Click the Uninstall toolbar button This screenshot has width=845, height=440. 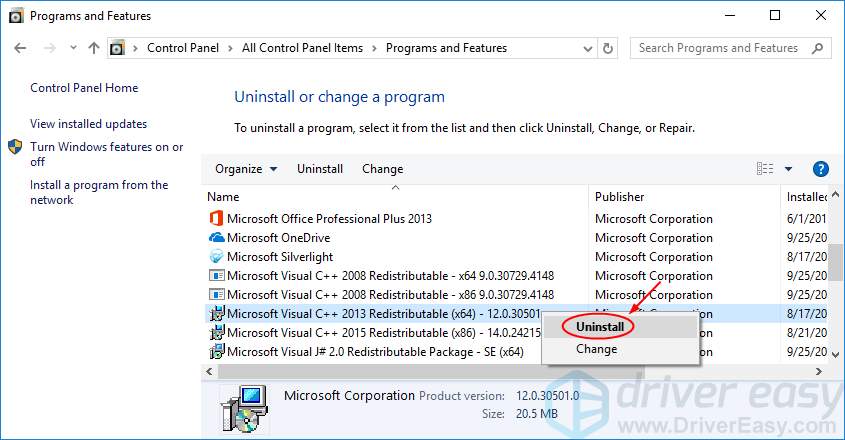[320, 169]
